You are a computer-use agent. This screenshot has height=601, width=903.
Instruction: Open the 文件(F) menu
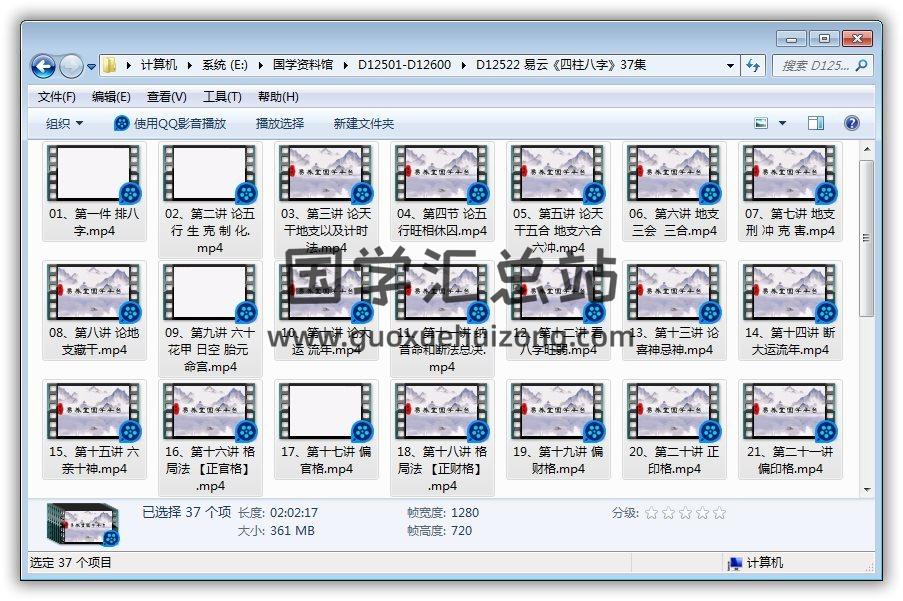pyautogui.click(x=56, y=97)
